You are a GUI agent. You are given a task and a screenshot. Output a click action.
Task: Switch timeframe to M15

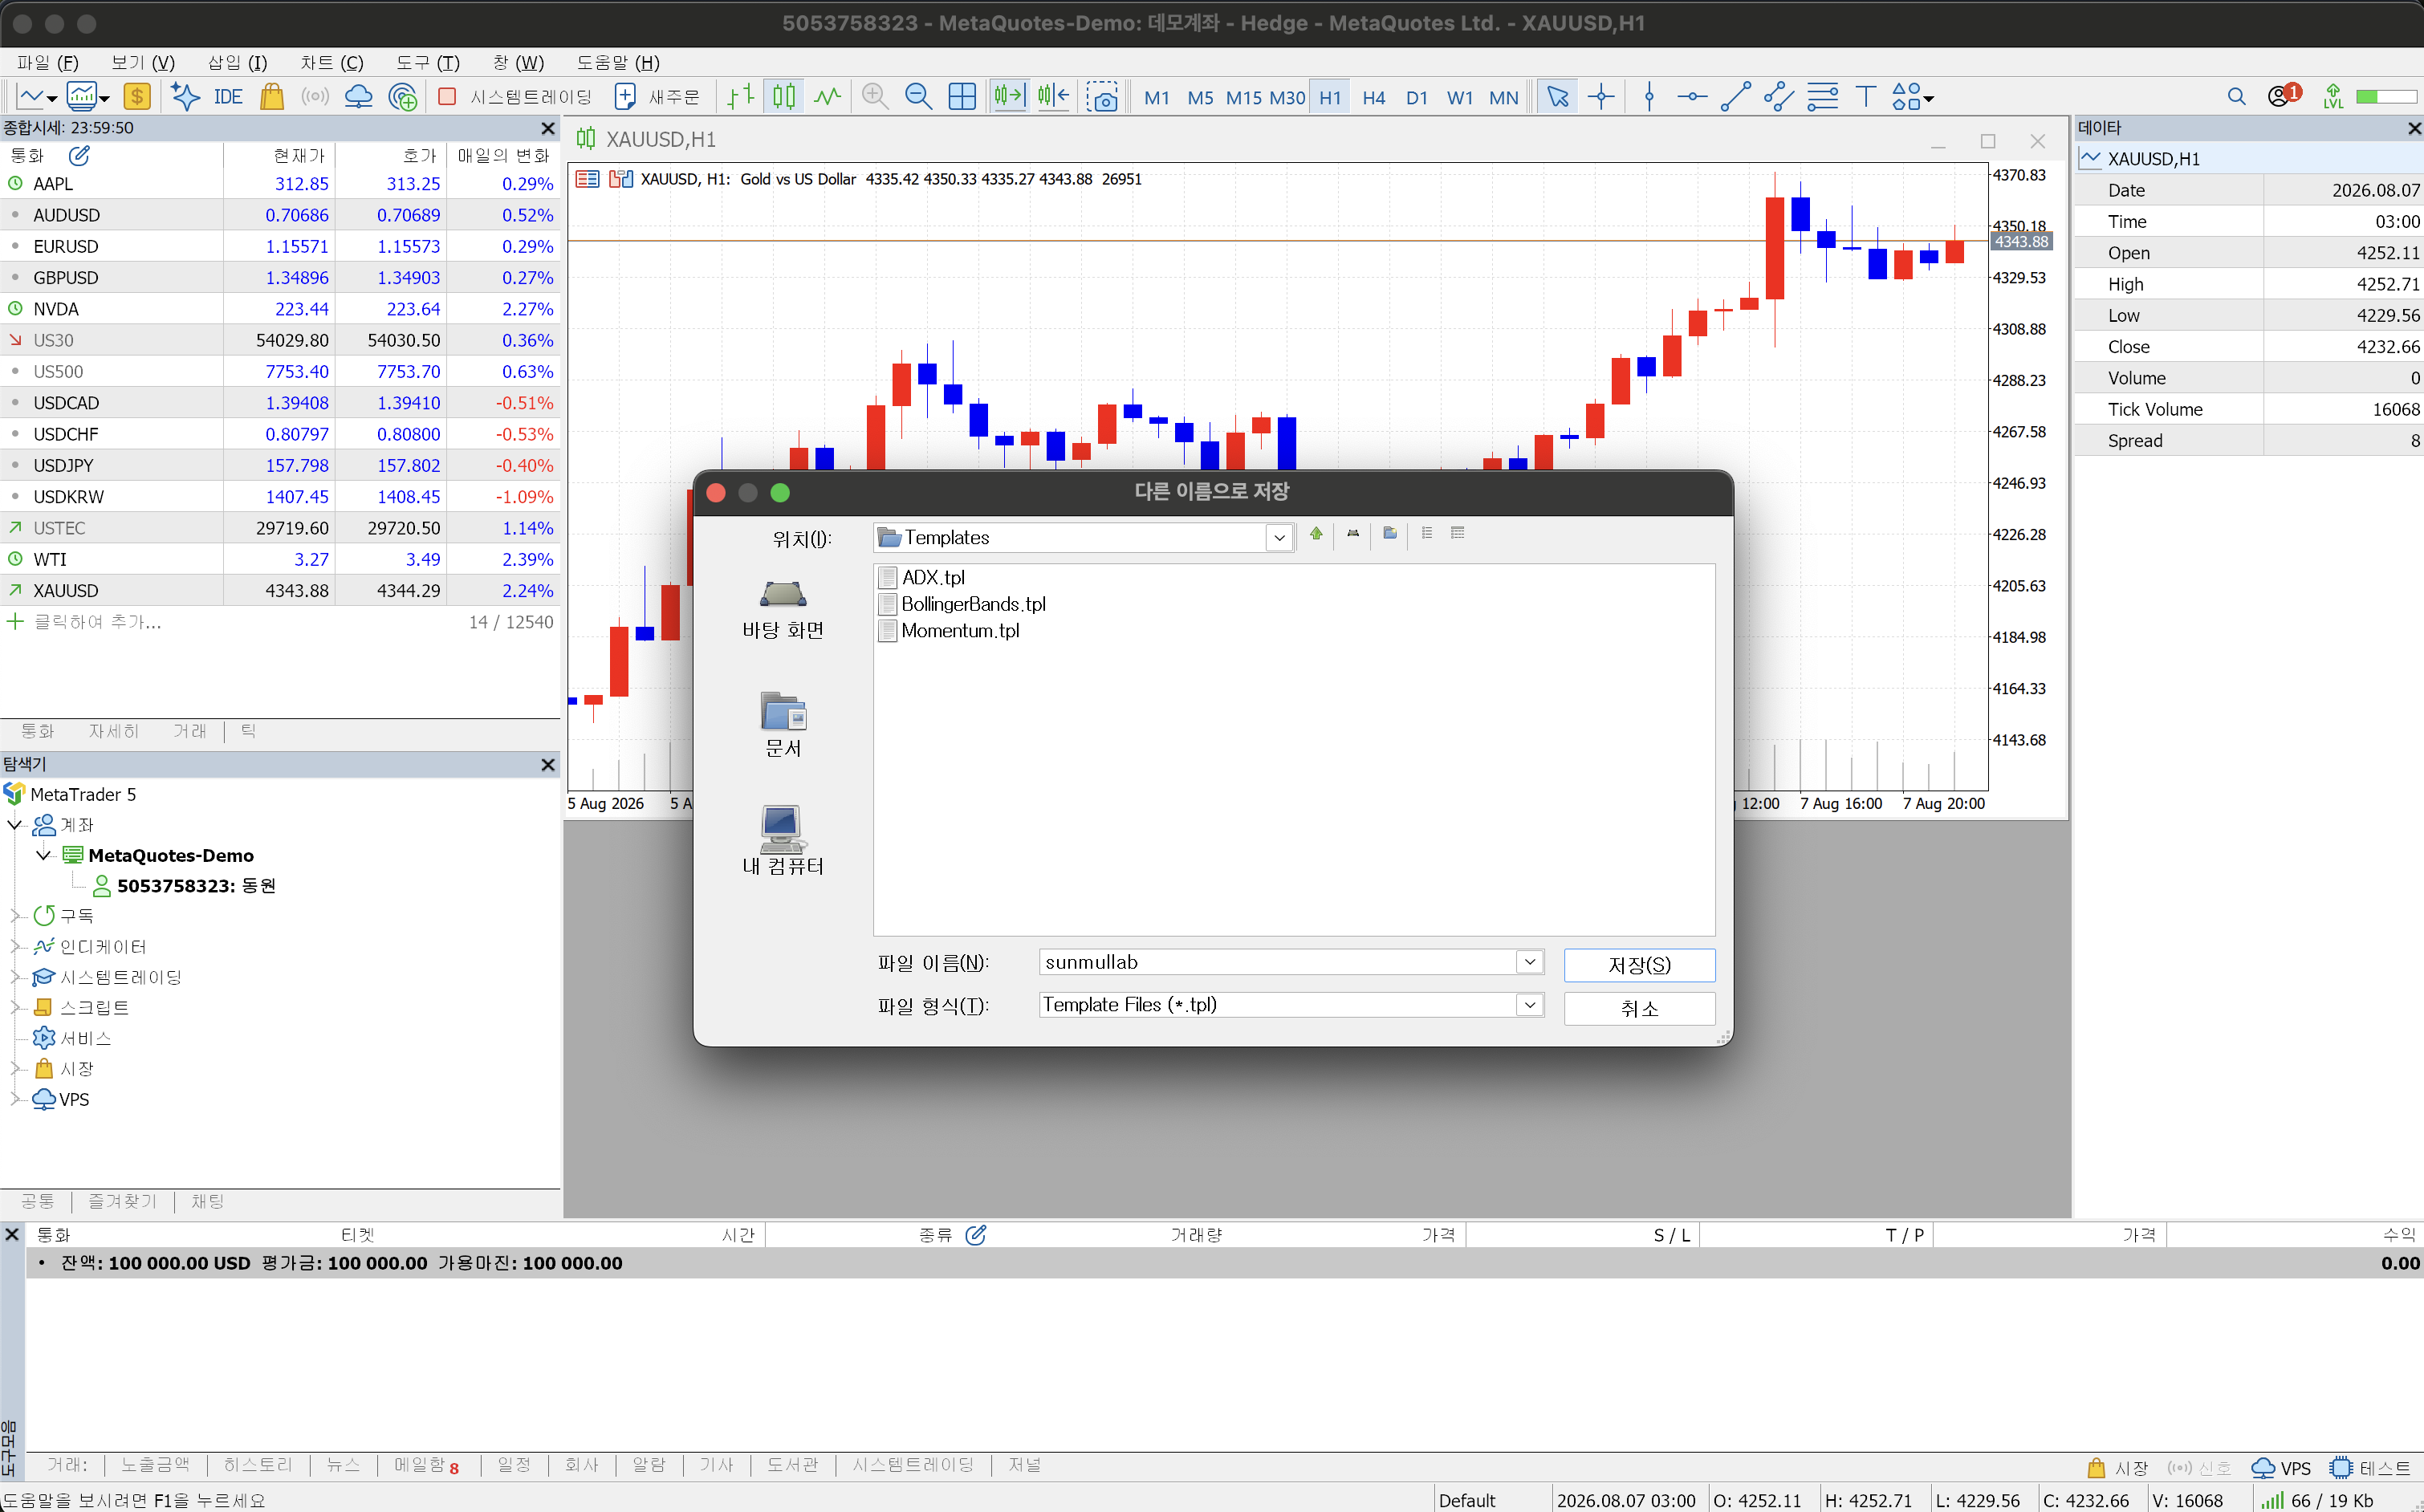(1243, 98)
